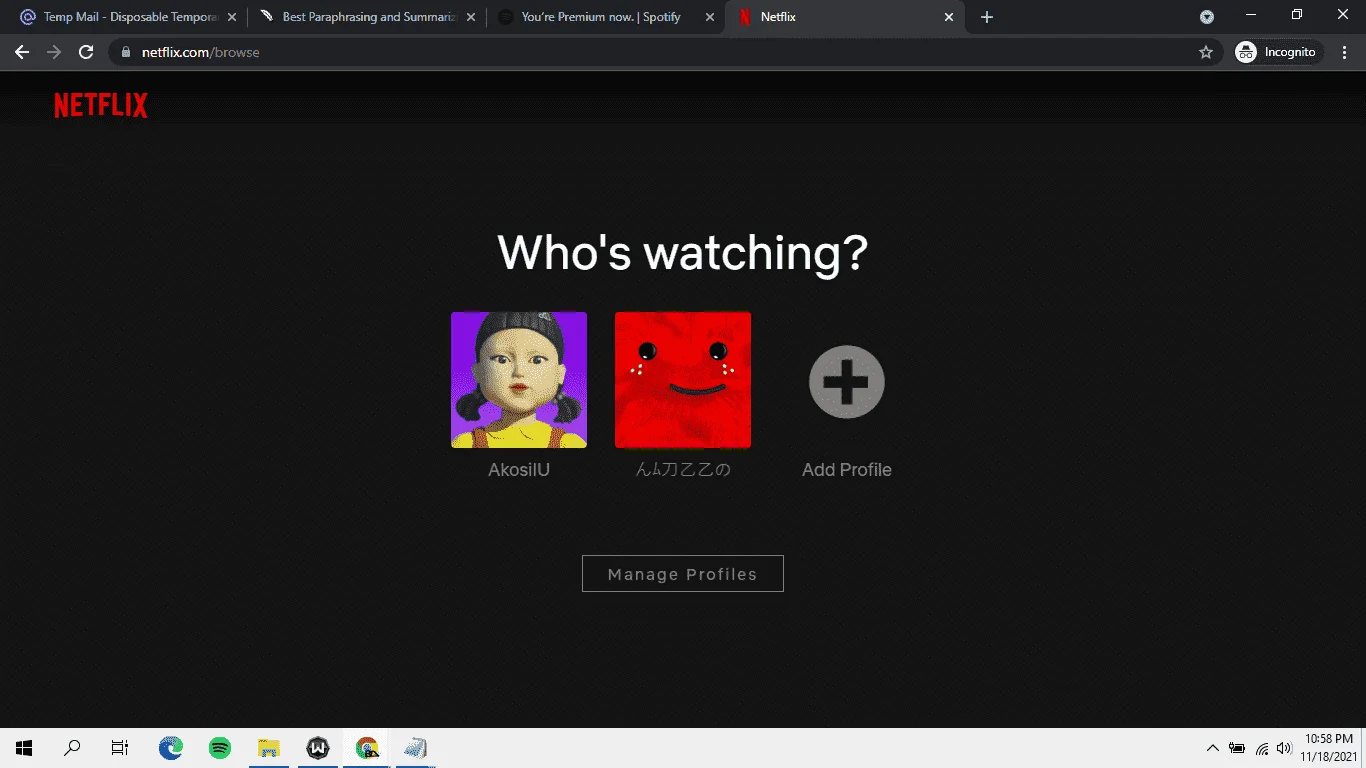Open the notepad app on the taskbar
This screenshot has height=768, width=1366.
416,748
